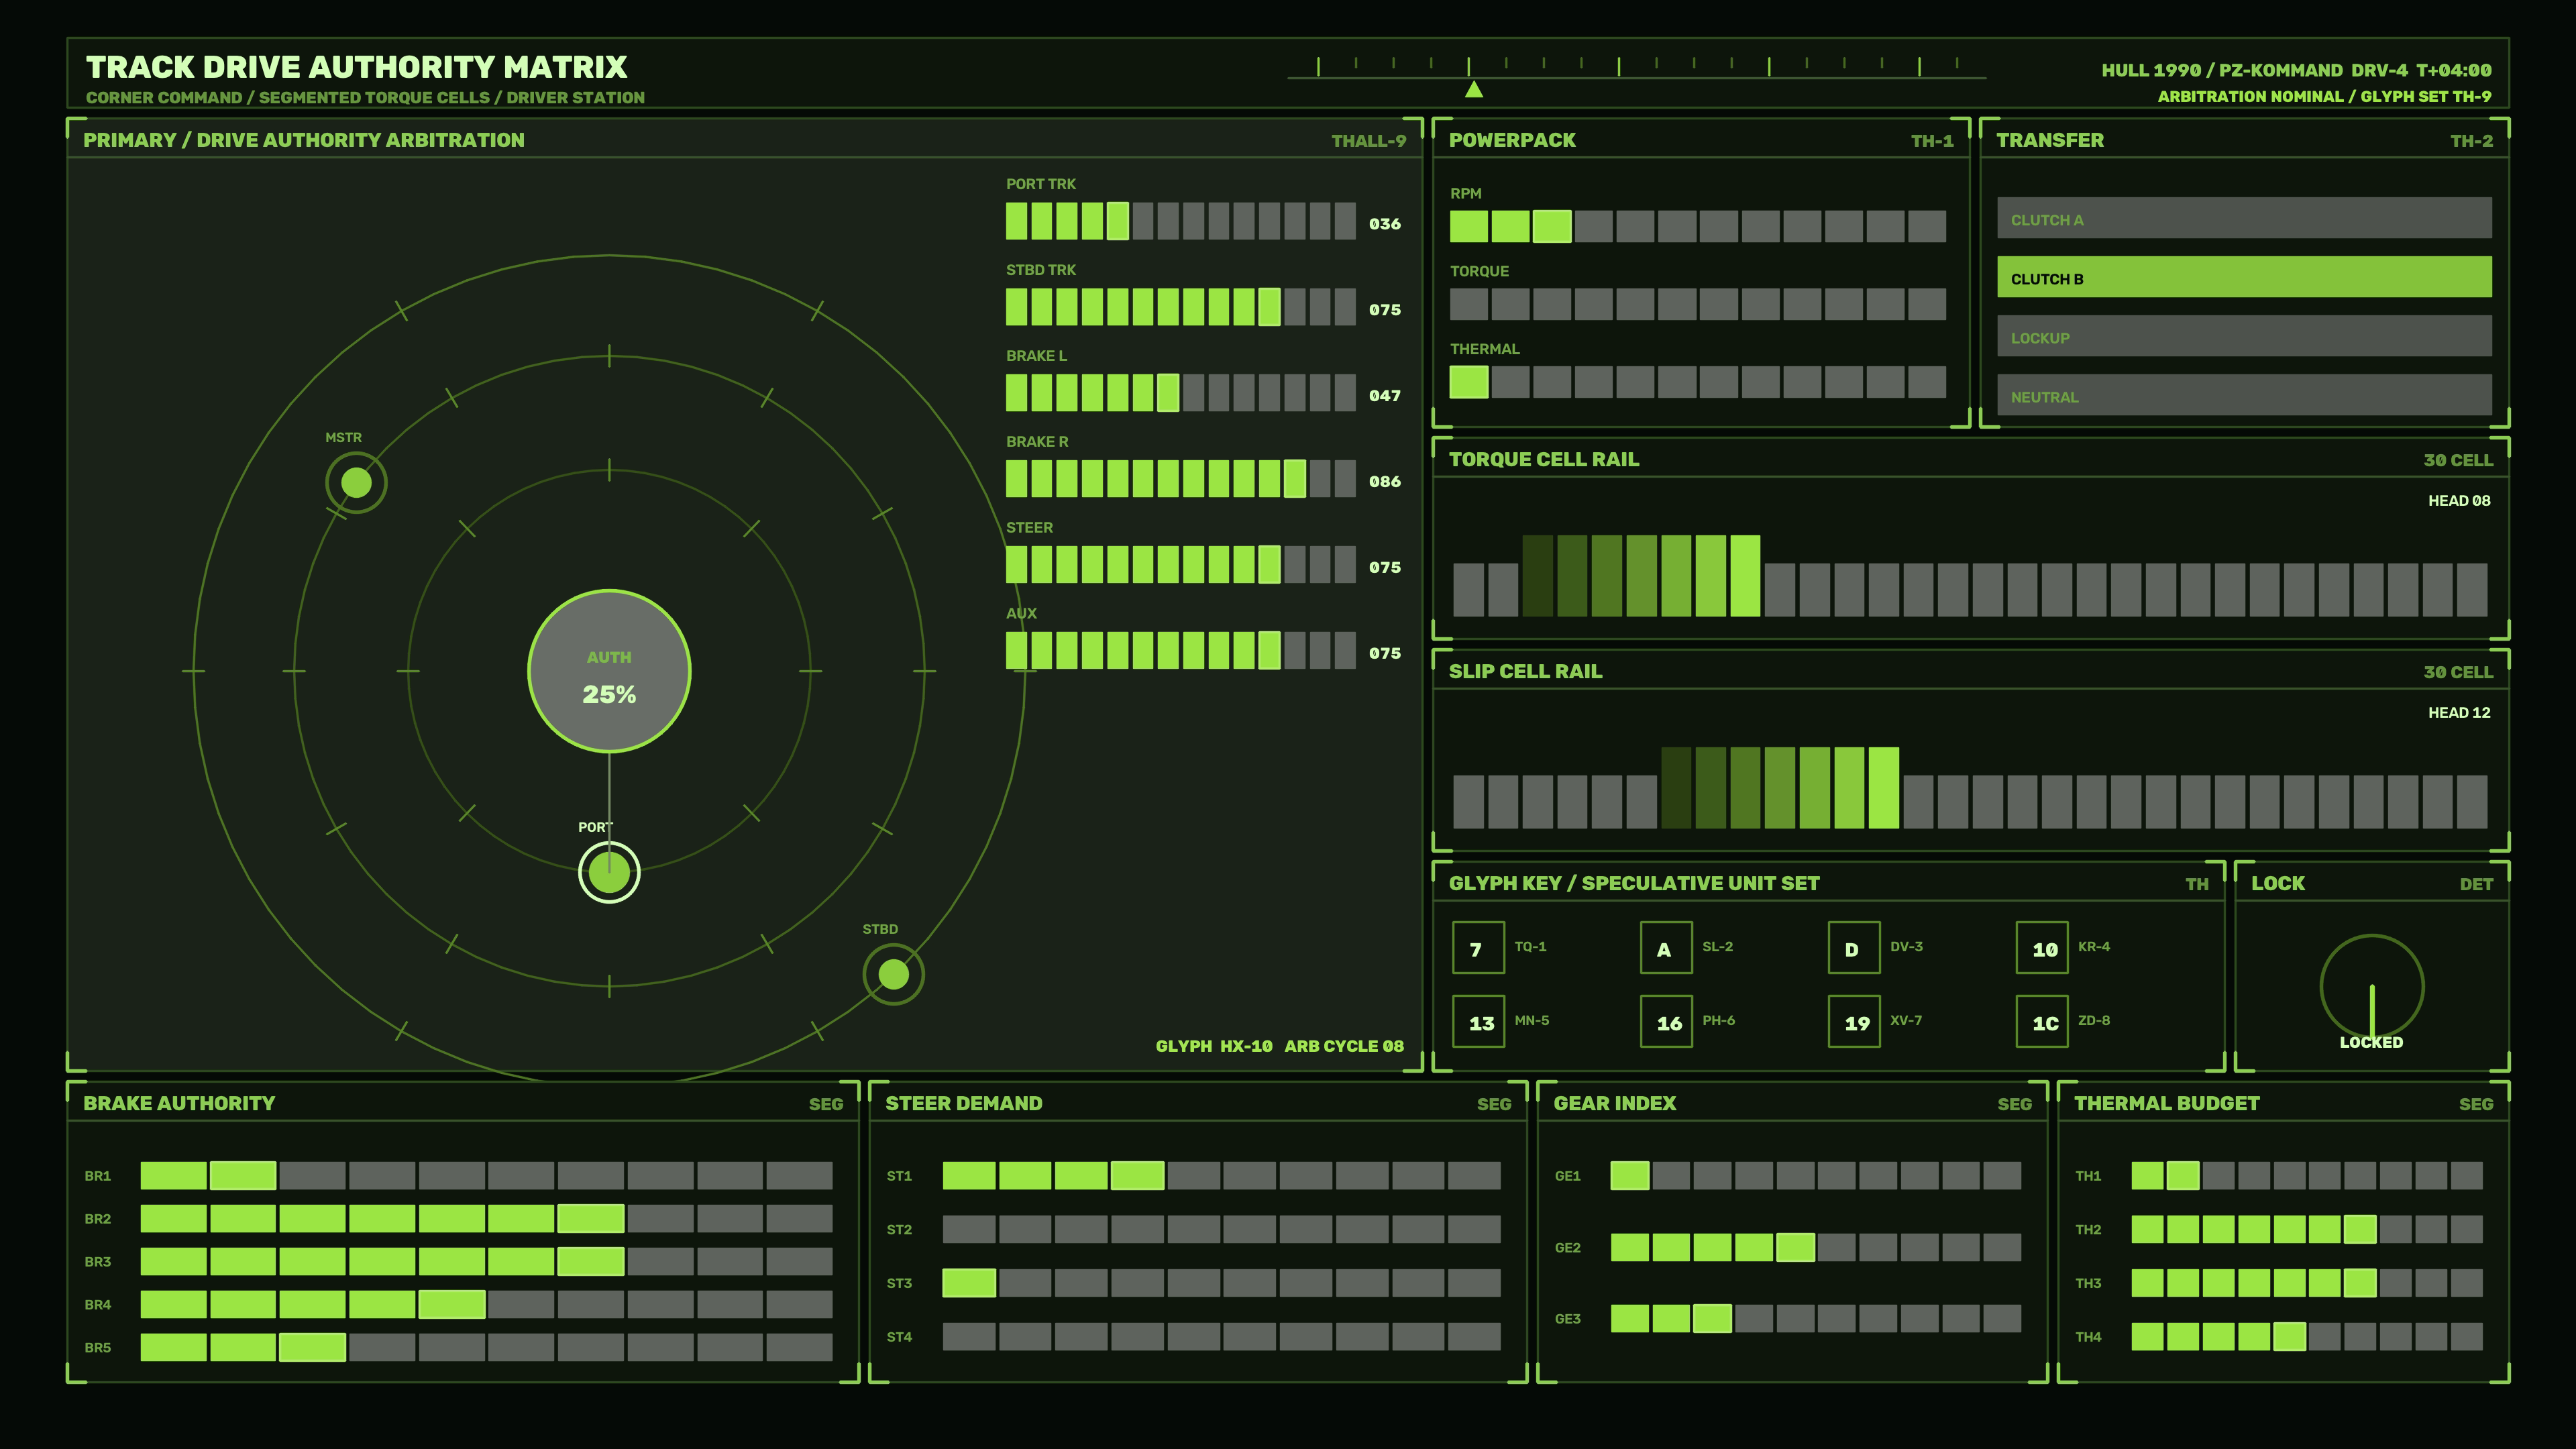The height and width of the screenshot is (1449, 2576).
Task: Select glyph key 10 for KR-4
Action: click(2042, 948)
